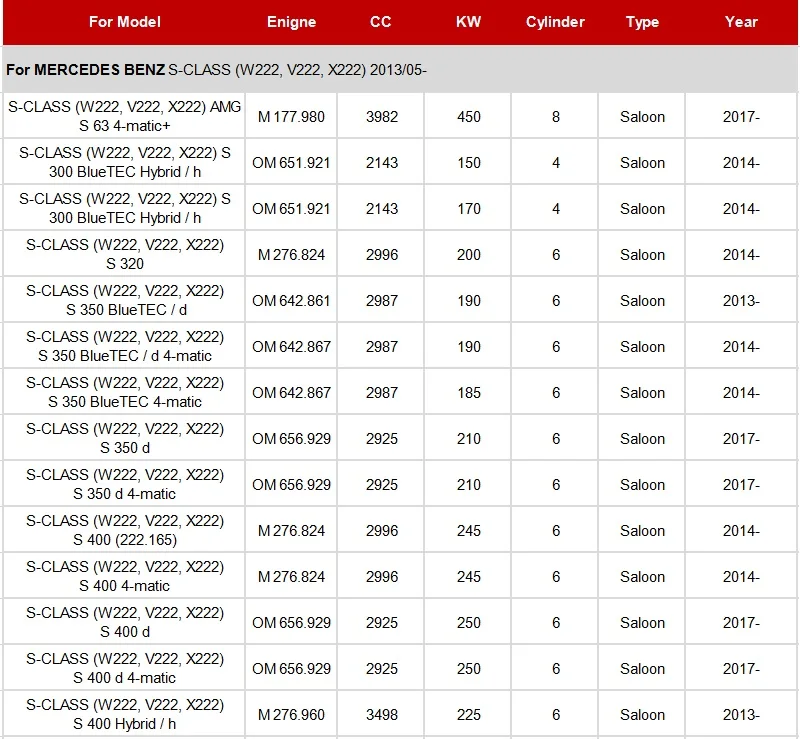
Task: Select the 'S 400 4-matic' model cell
Action: [124, 575]
